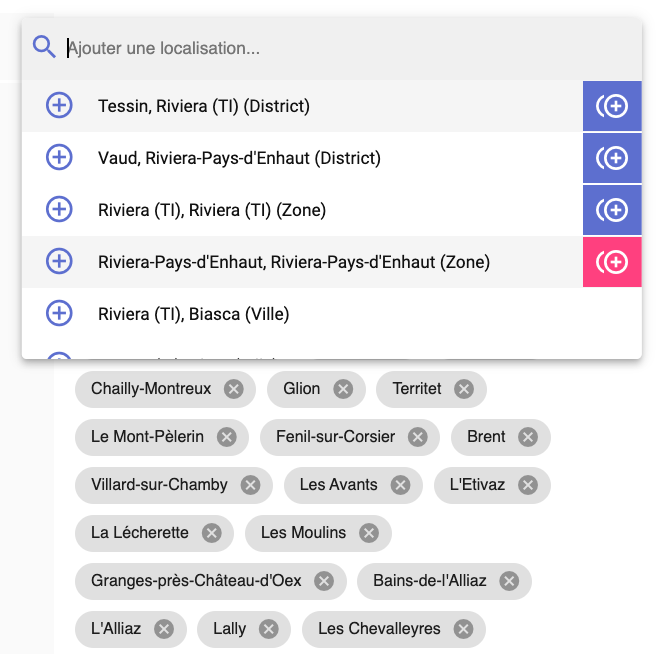Add surroundings of Tessin, Riviera (TI) District
656x654 pixels.
pos(612,106)
